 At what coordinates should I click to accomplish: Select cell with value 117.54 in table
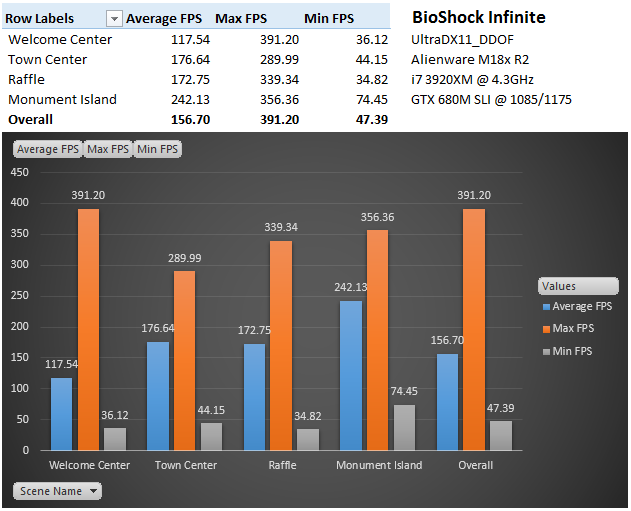pyautogui.click(x=190, y=39)
